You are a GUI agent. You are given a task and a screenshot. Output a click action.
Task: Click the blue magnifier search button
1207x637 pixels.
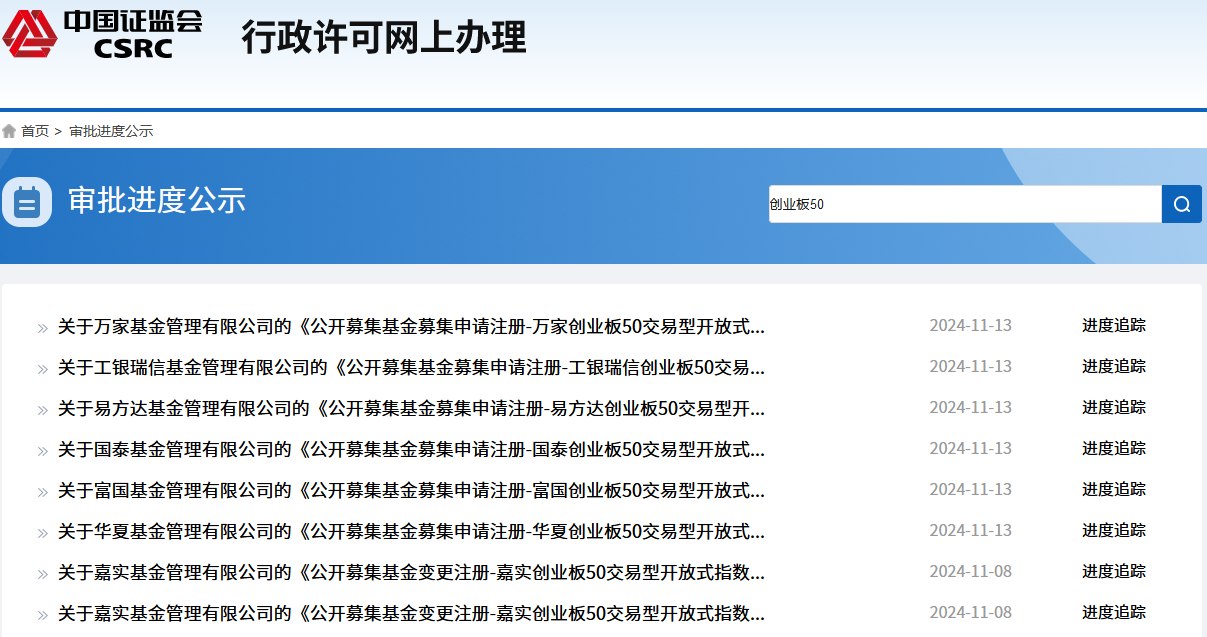pos(1182,204)
